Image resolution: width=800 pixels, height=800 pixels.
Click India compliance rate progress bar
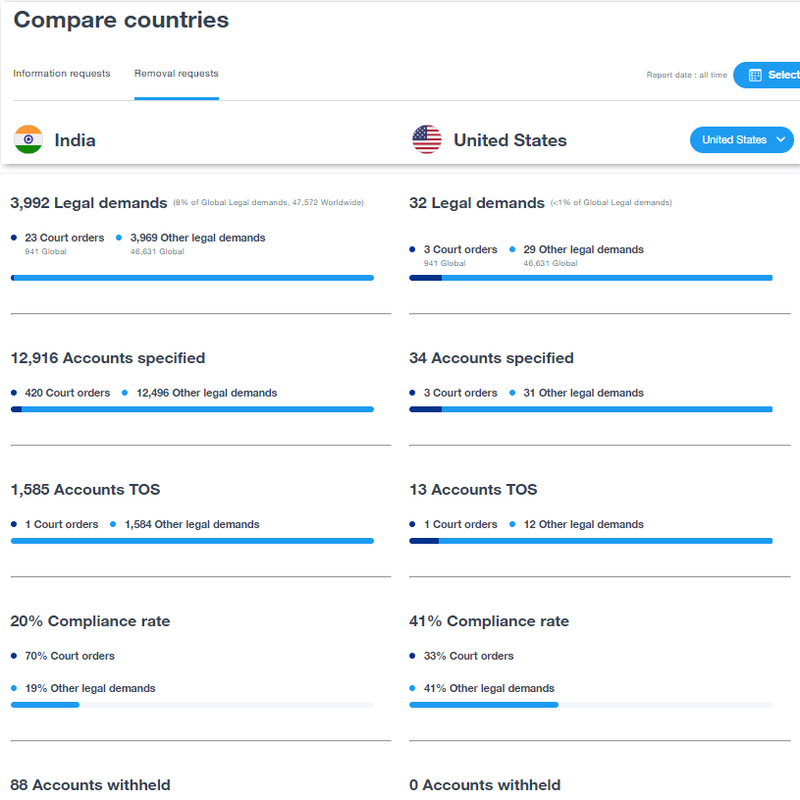tap(192, 705)
